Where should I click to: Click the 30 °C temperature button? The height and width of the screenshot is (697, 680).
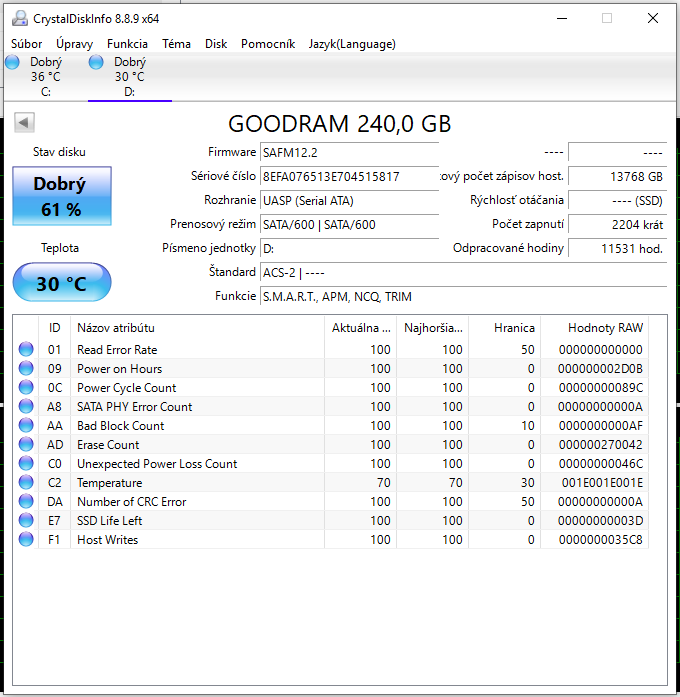click(x=62, y=282)
